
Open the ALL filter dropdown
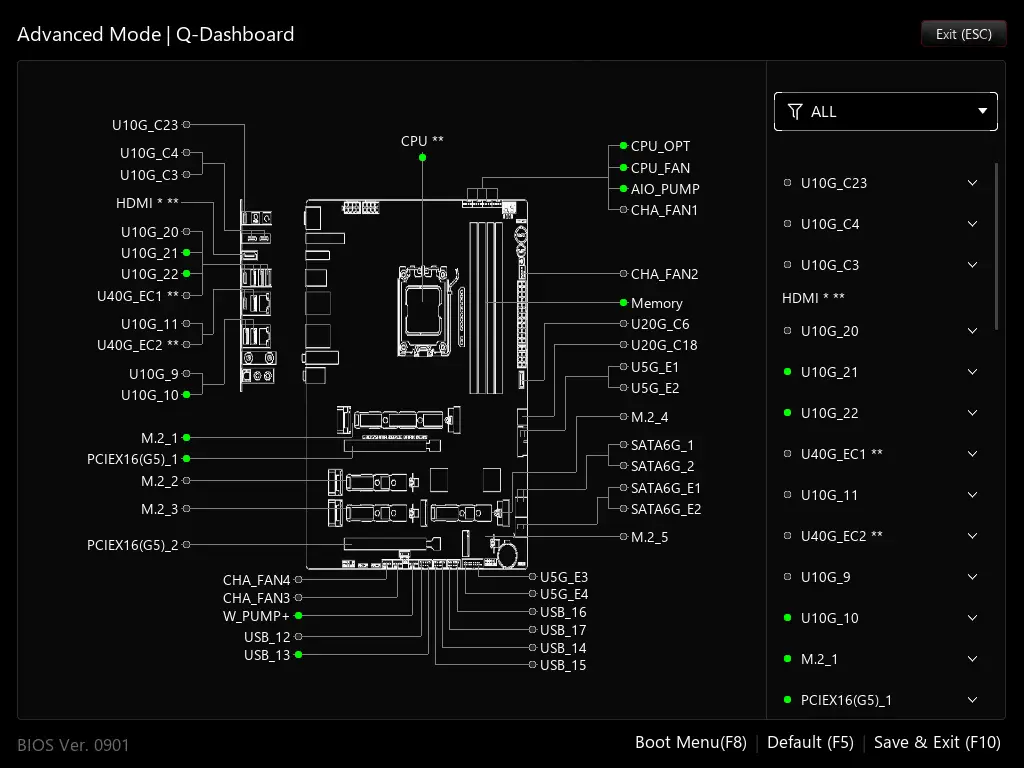(886, 112)
